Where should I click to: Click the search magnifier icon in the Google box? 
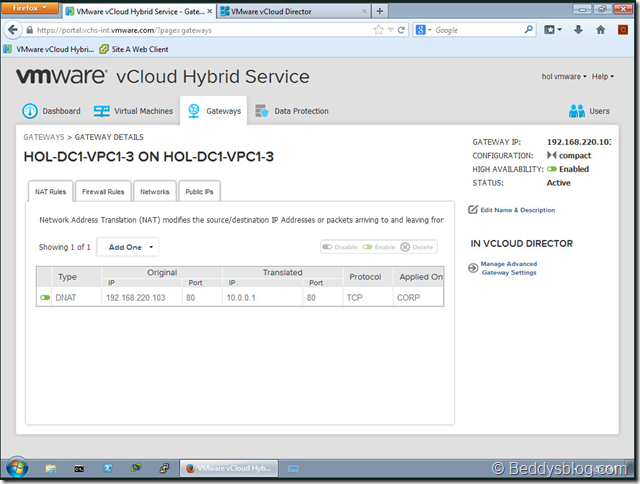coord(528,30)
